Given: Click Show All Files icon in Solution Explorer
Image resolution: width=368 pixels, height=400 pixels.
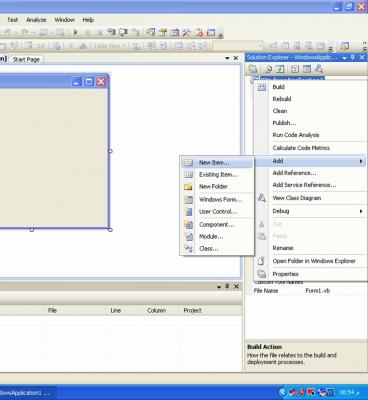Looking at the screenshot, I should click(x=268, y=69).
